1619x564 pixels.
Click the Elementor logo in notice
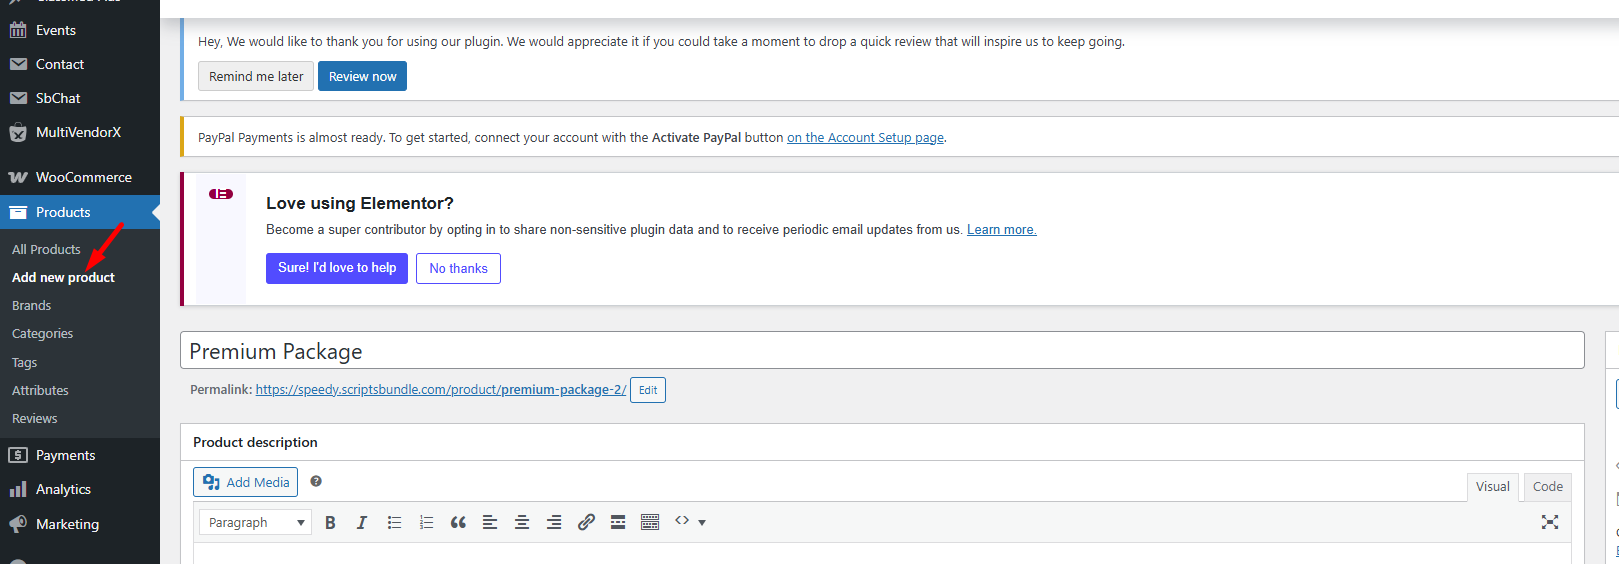pos(221,194)
